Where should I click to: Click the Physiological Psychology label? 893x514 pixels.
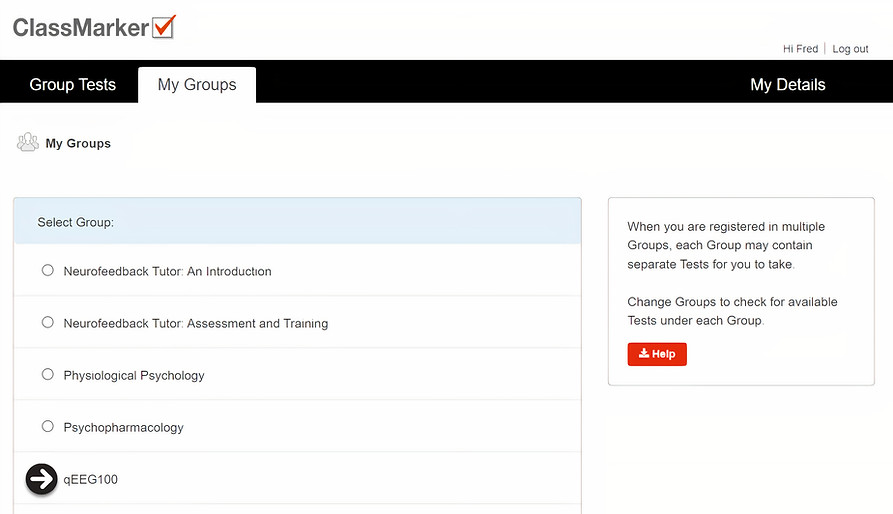pos(134,376)
